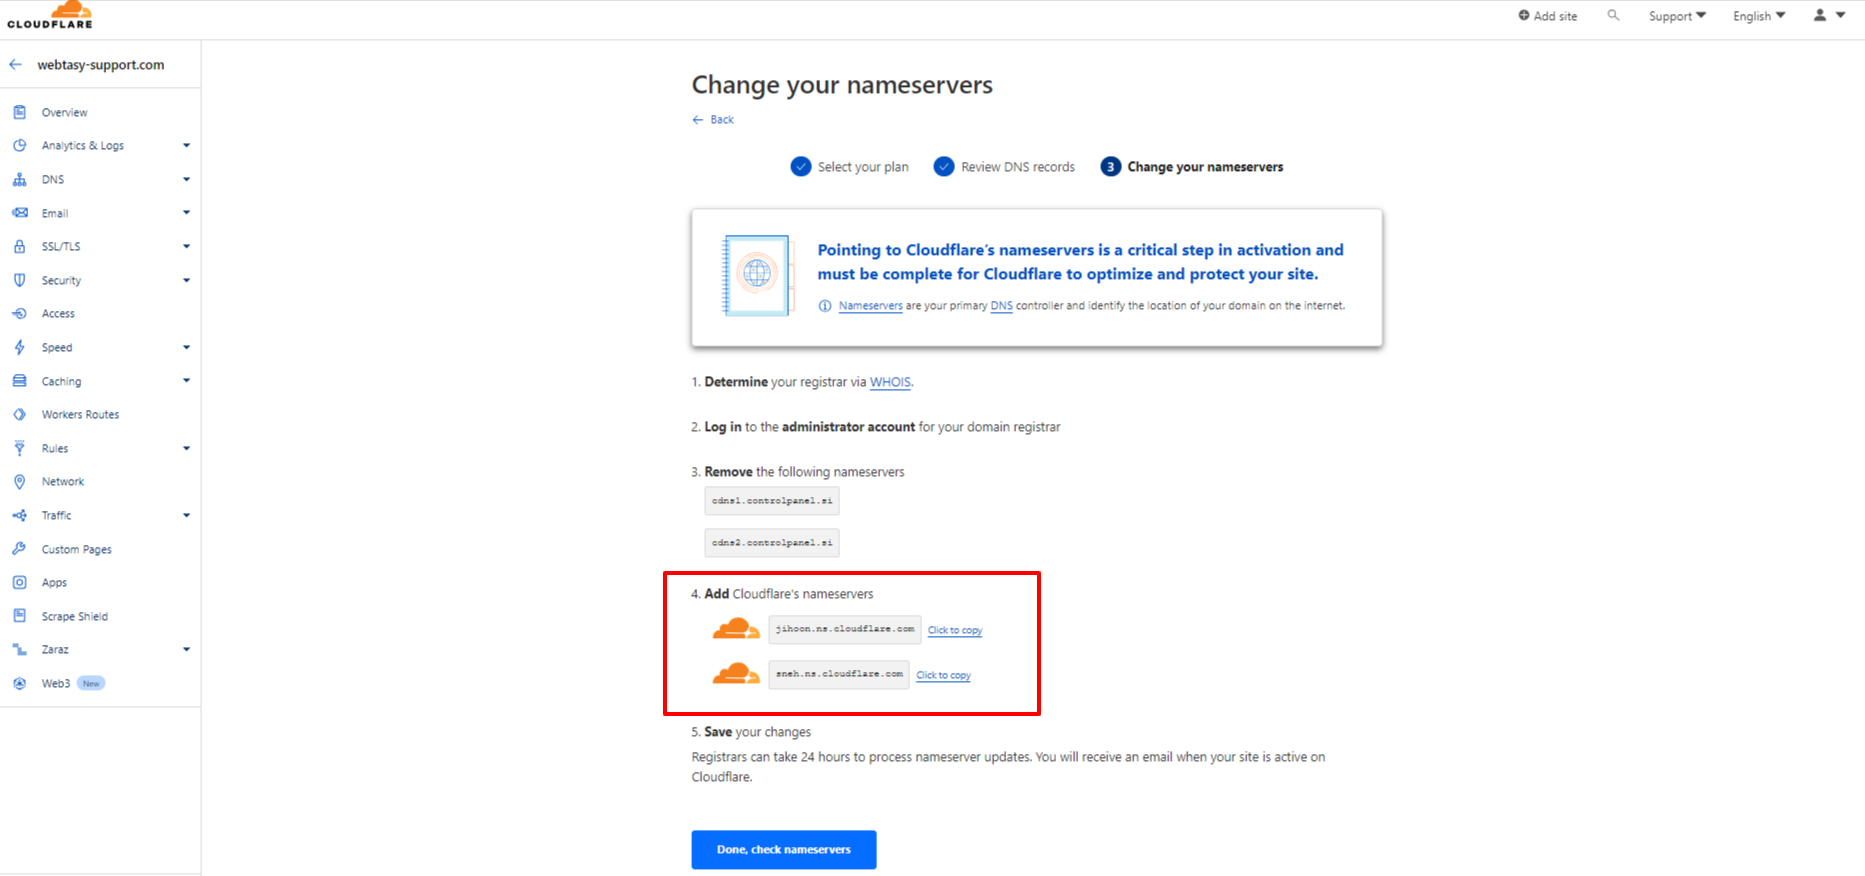Select the SSL/TLS padlock icon
Image resolution: width=1865 pixels, height=876 pixels.
[x=19, y=246]
